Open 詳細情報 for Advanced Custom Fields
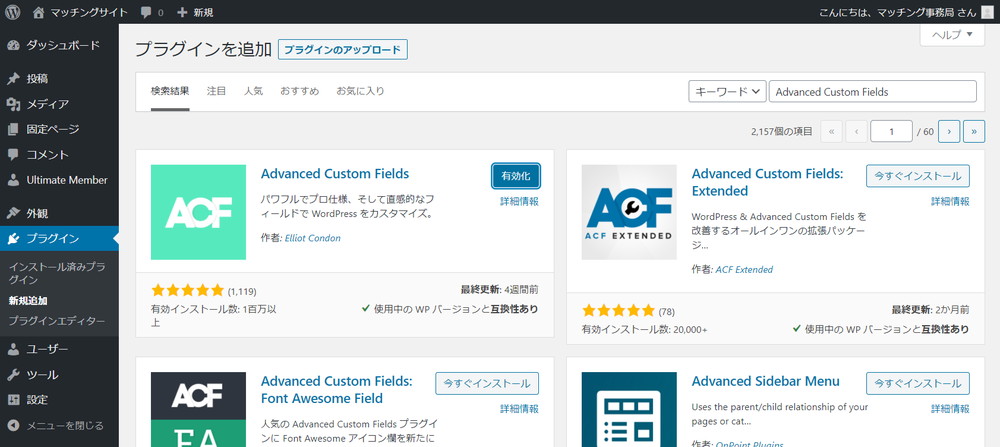The height and width of the screenshot is (447, 1000). (x=519, y=202)
